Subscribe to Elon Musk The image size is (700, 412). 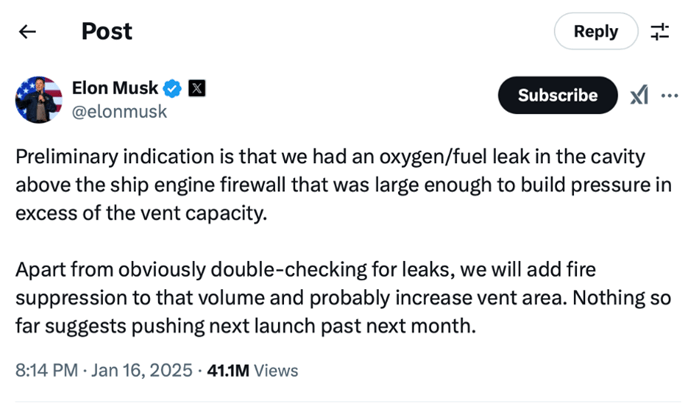pyautogui.click(x=557, y=96)
